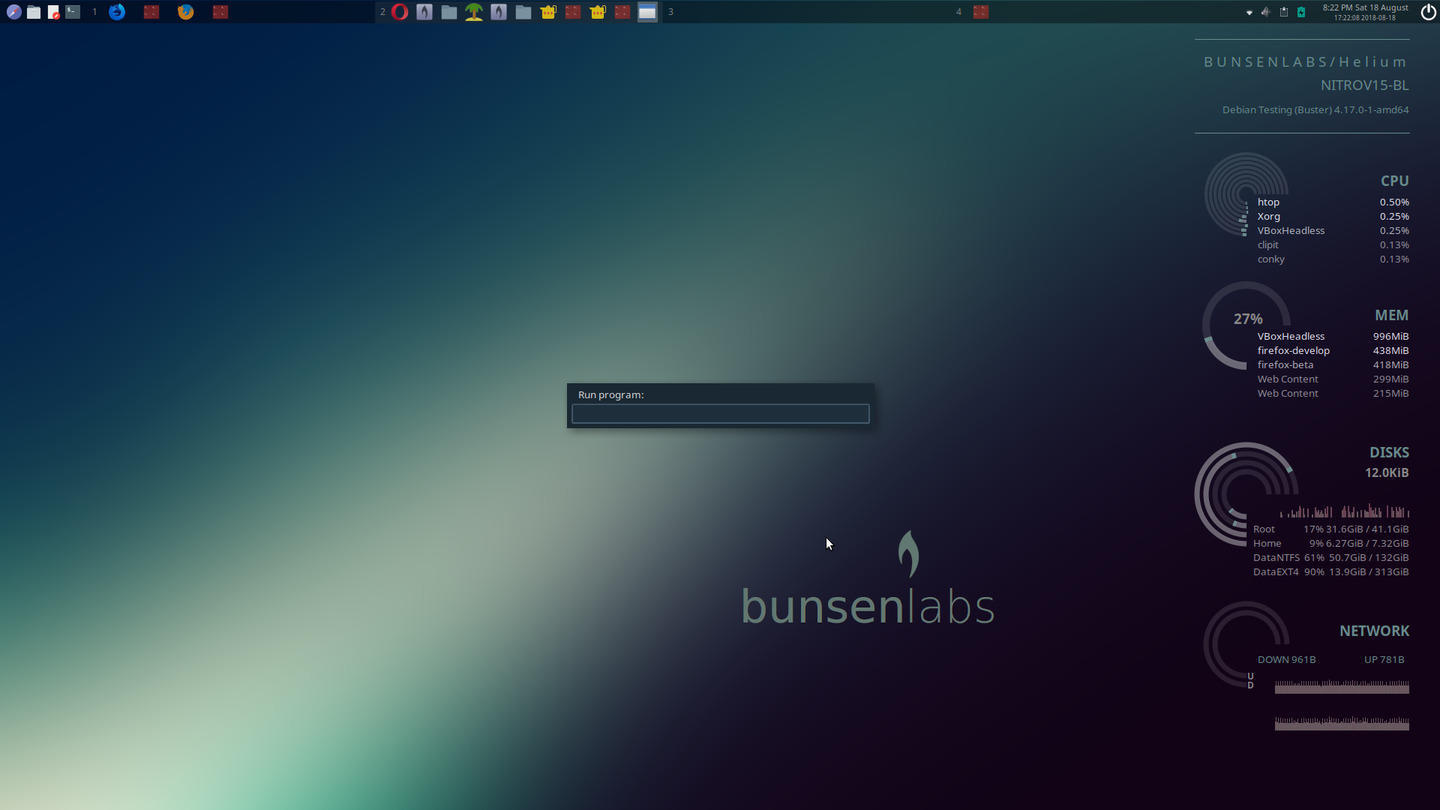Select folder icon left of palm tree
The image size is (1440, 810).
pyautogui.click(x=449, y=12)
